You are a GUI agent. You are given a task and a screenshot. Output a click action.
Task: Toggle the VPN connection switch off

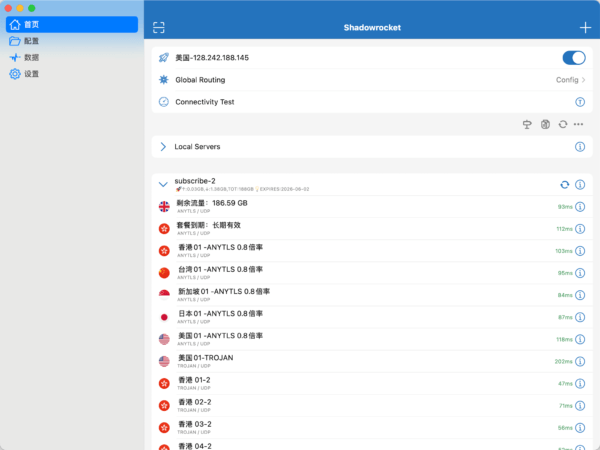click(574, 58)
